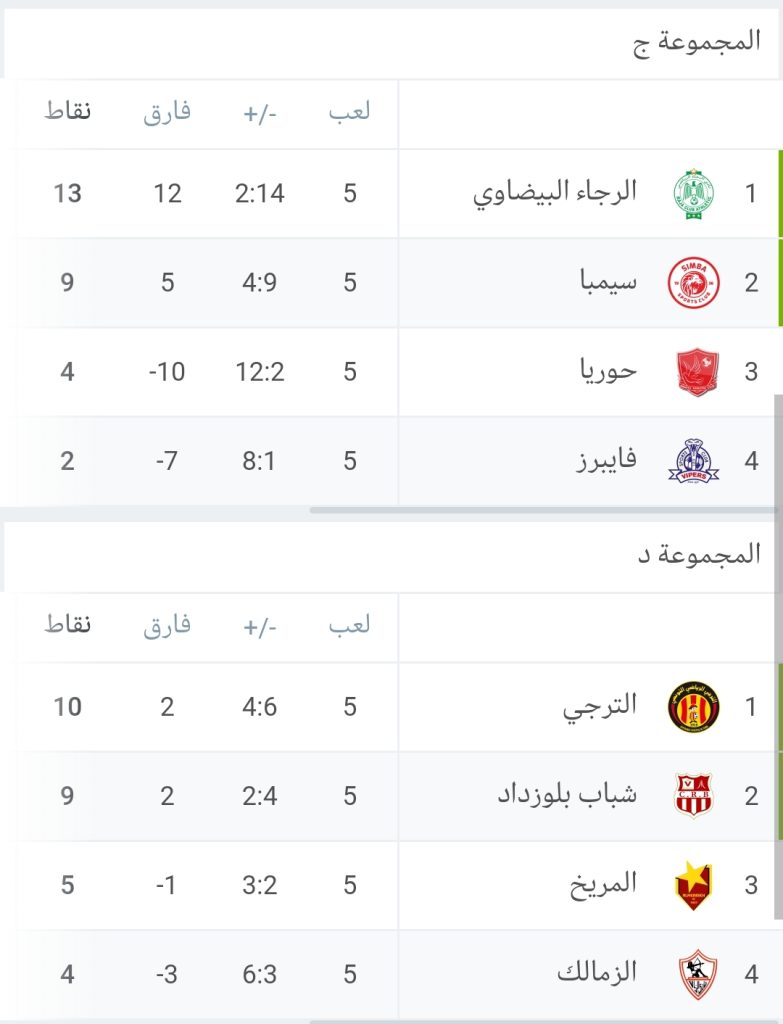
Task: Open the Al-Merrikh yellow star logo
Action: coord(694,886)
